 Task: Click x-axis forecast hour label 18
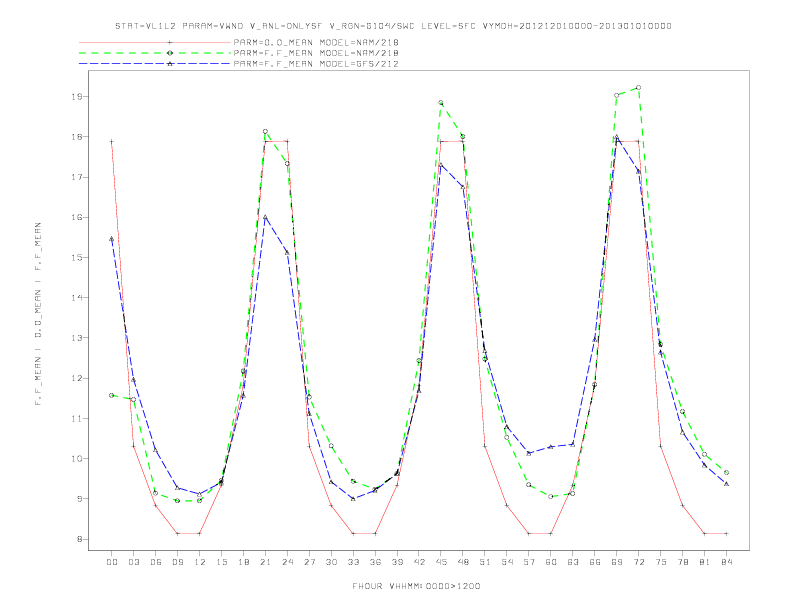(x=243, y=562)
